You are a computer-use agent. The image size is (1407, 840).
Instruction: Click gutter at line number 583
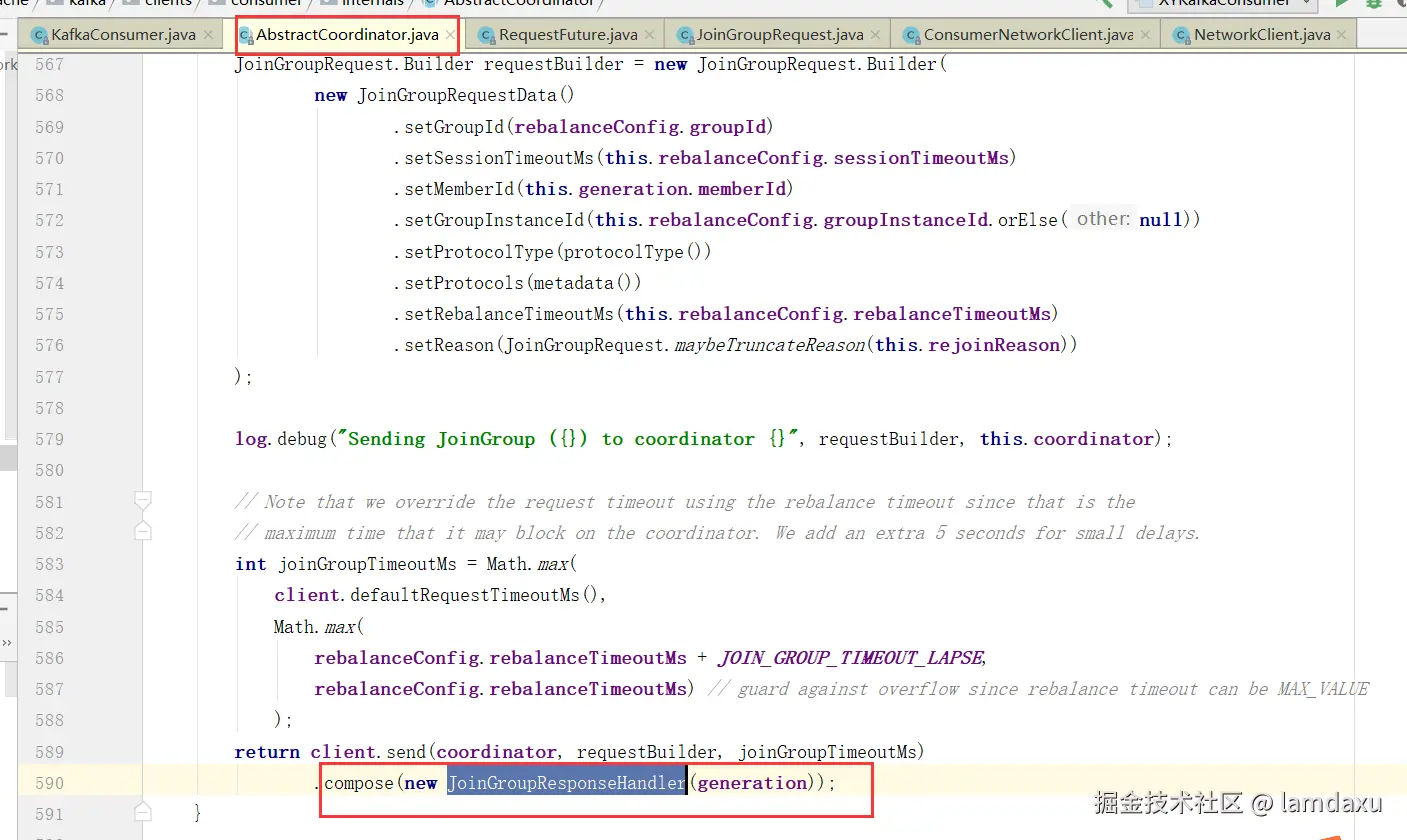(x=49, y=564)
